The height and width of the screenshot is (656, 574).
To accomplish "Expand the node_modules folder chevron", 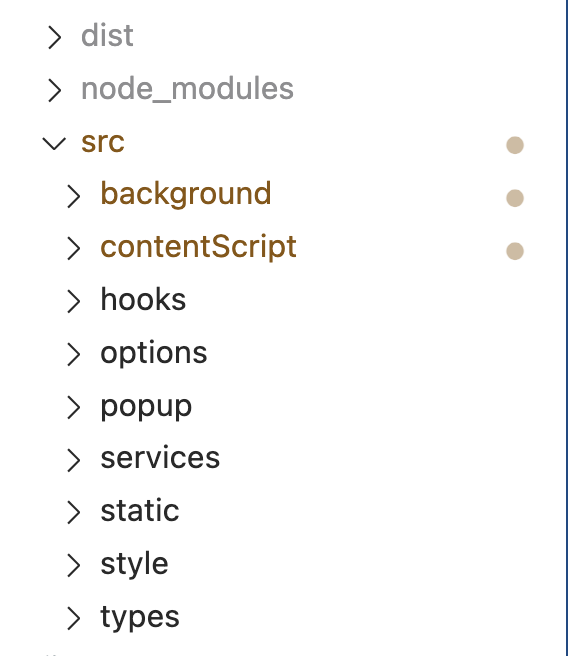I will pos(54,90).
